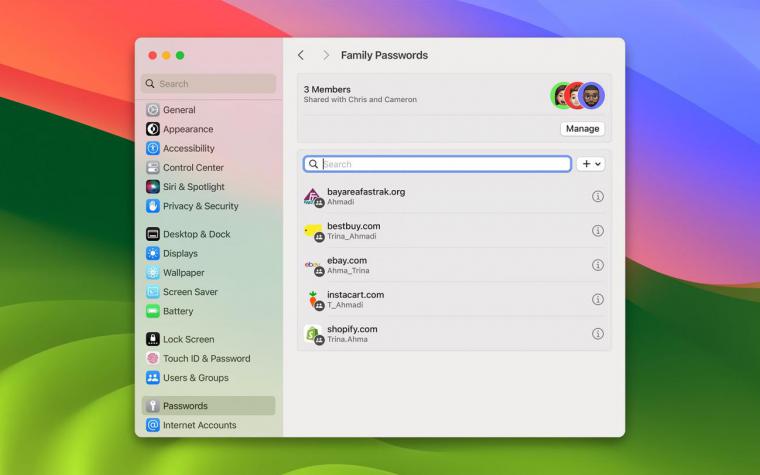Select the Lock Screen label in sidebar
The width and height of the screenshot is (760, 475).
[189, 339]
